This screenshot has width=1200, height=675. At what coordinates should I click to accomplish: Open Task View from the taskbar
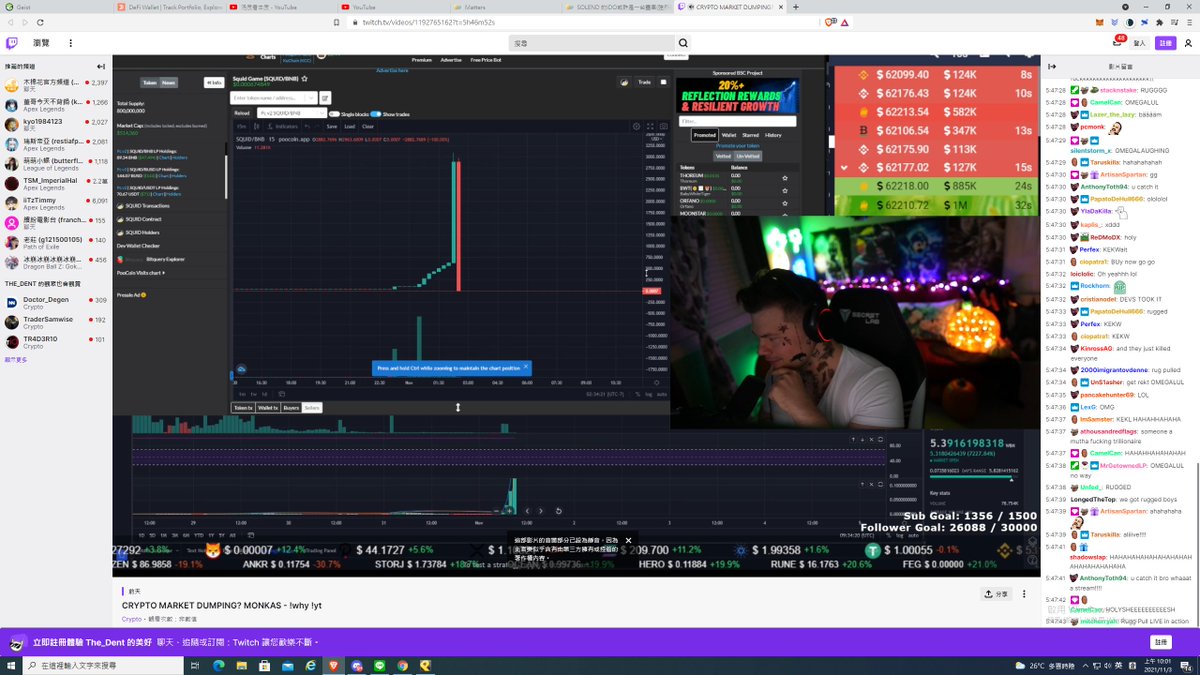[x=194, y=665]
